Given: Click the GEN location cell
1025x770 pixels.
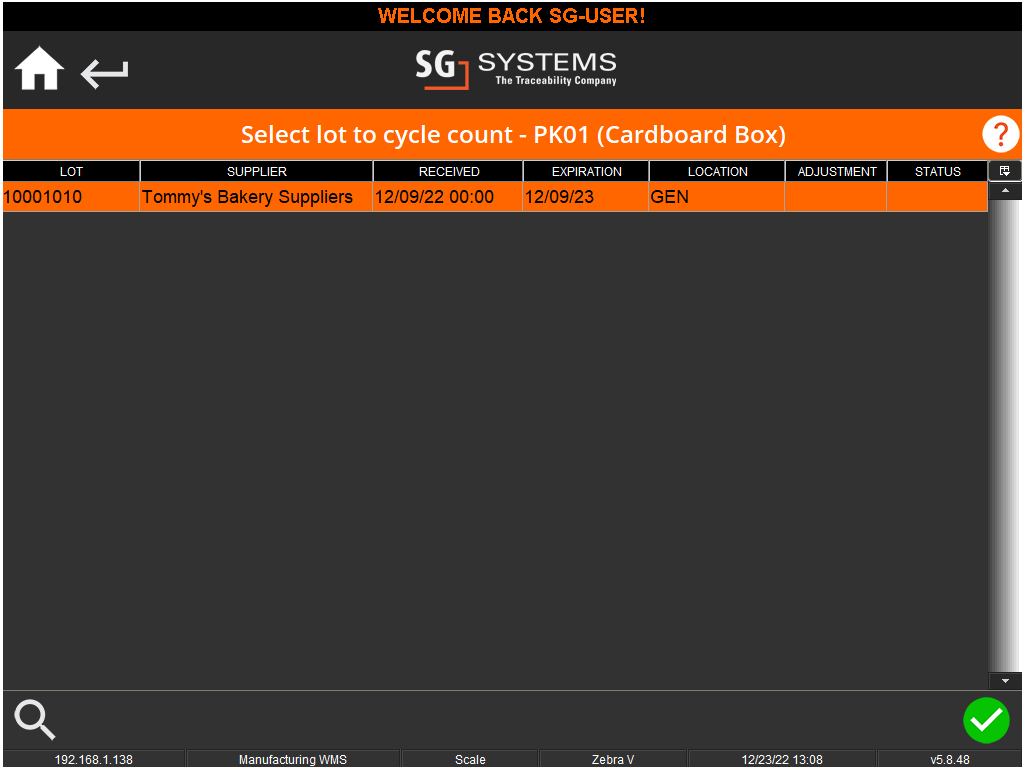Looking at the screenshot, I should [716, 197].
